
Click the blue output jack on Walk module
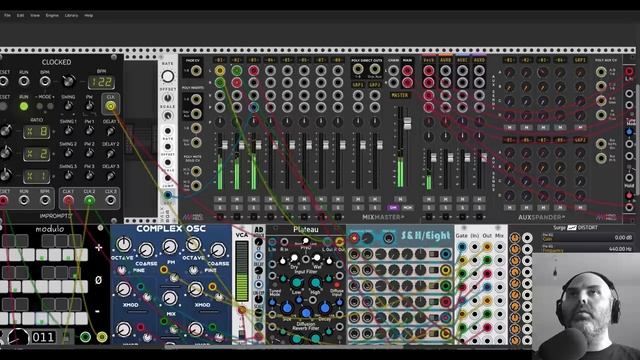(x=168, y=195)
